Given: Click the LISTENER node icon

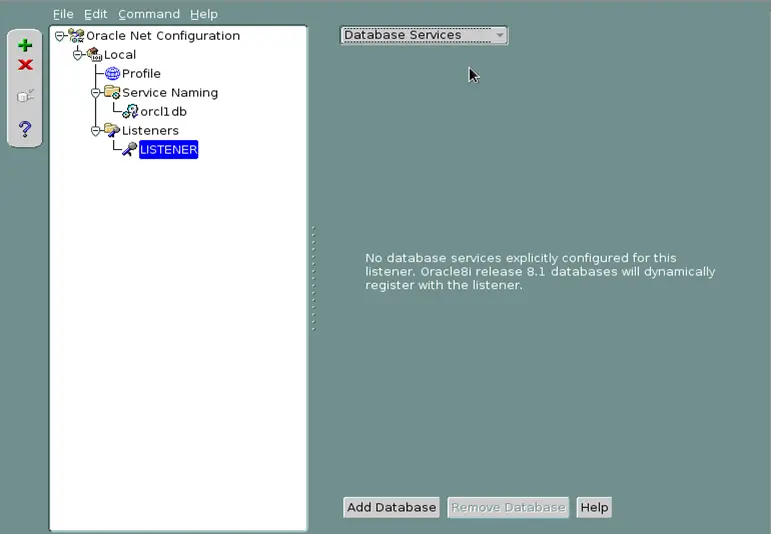Looking at the screenshot, I should click(130, 149).
